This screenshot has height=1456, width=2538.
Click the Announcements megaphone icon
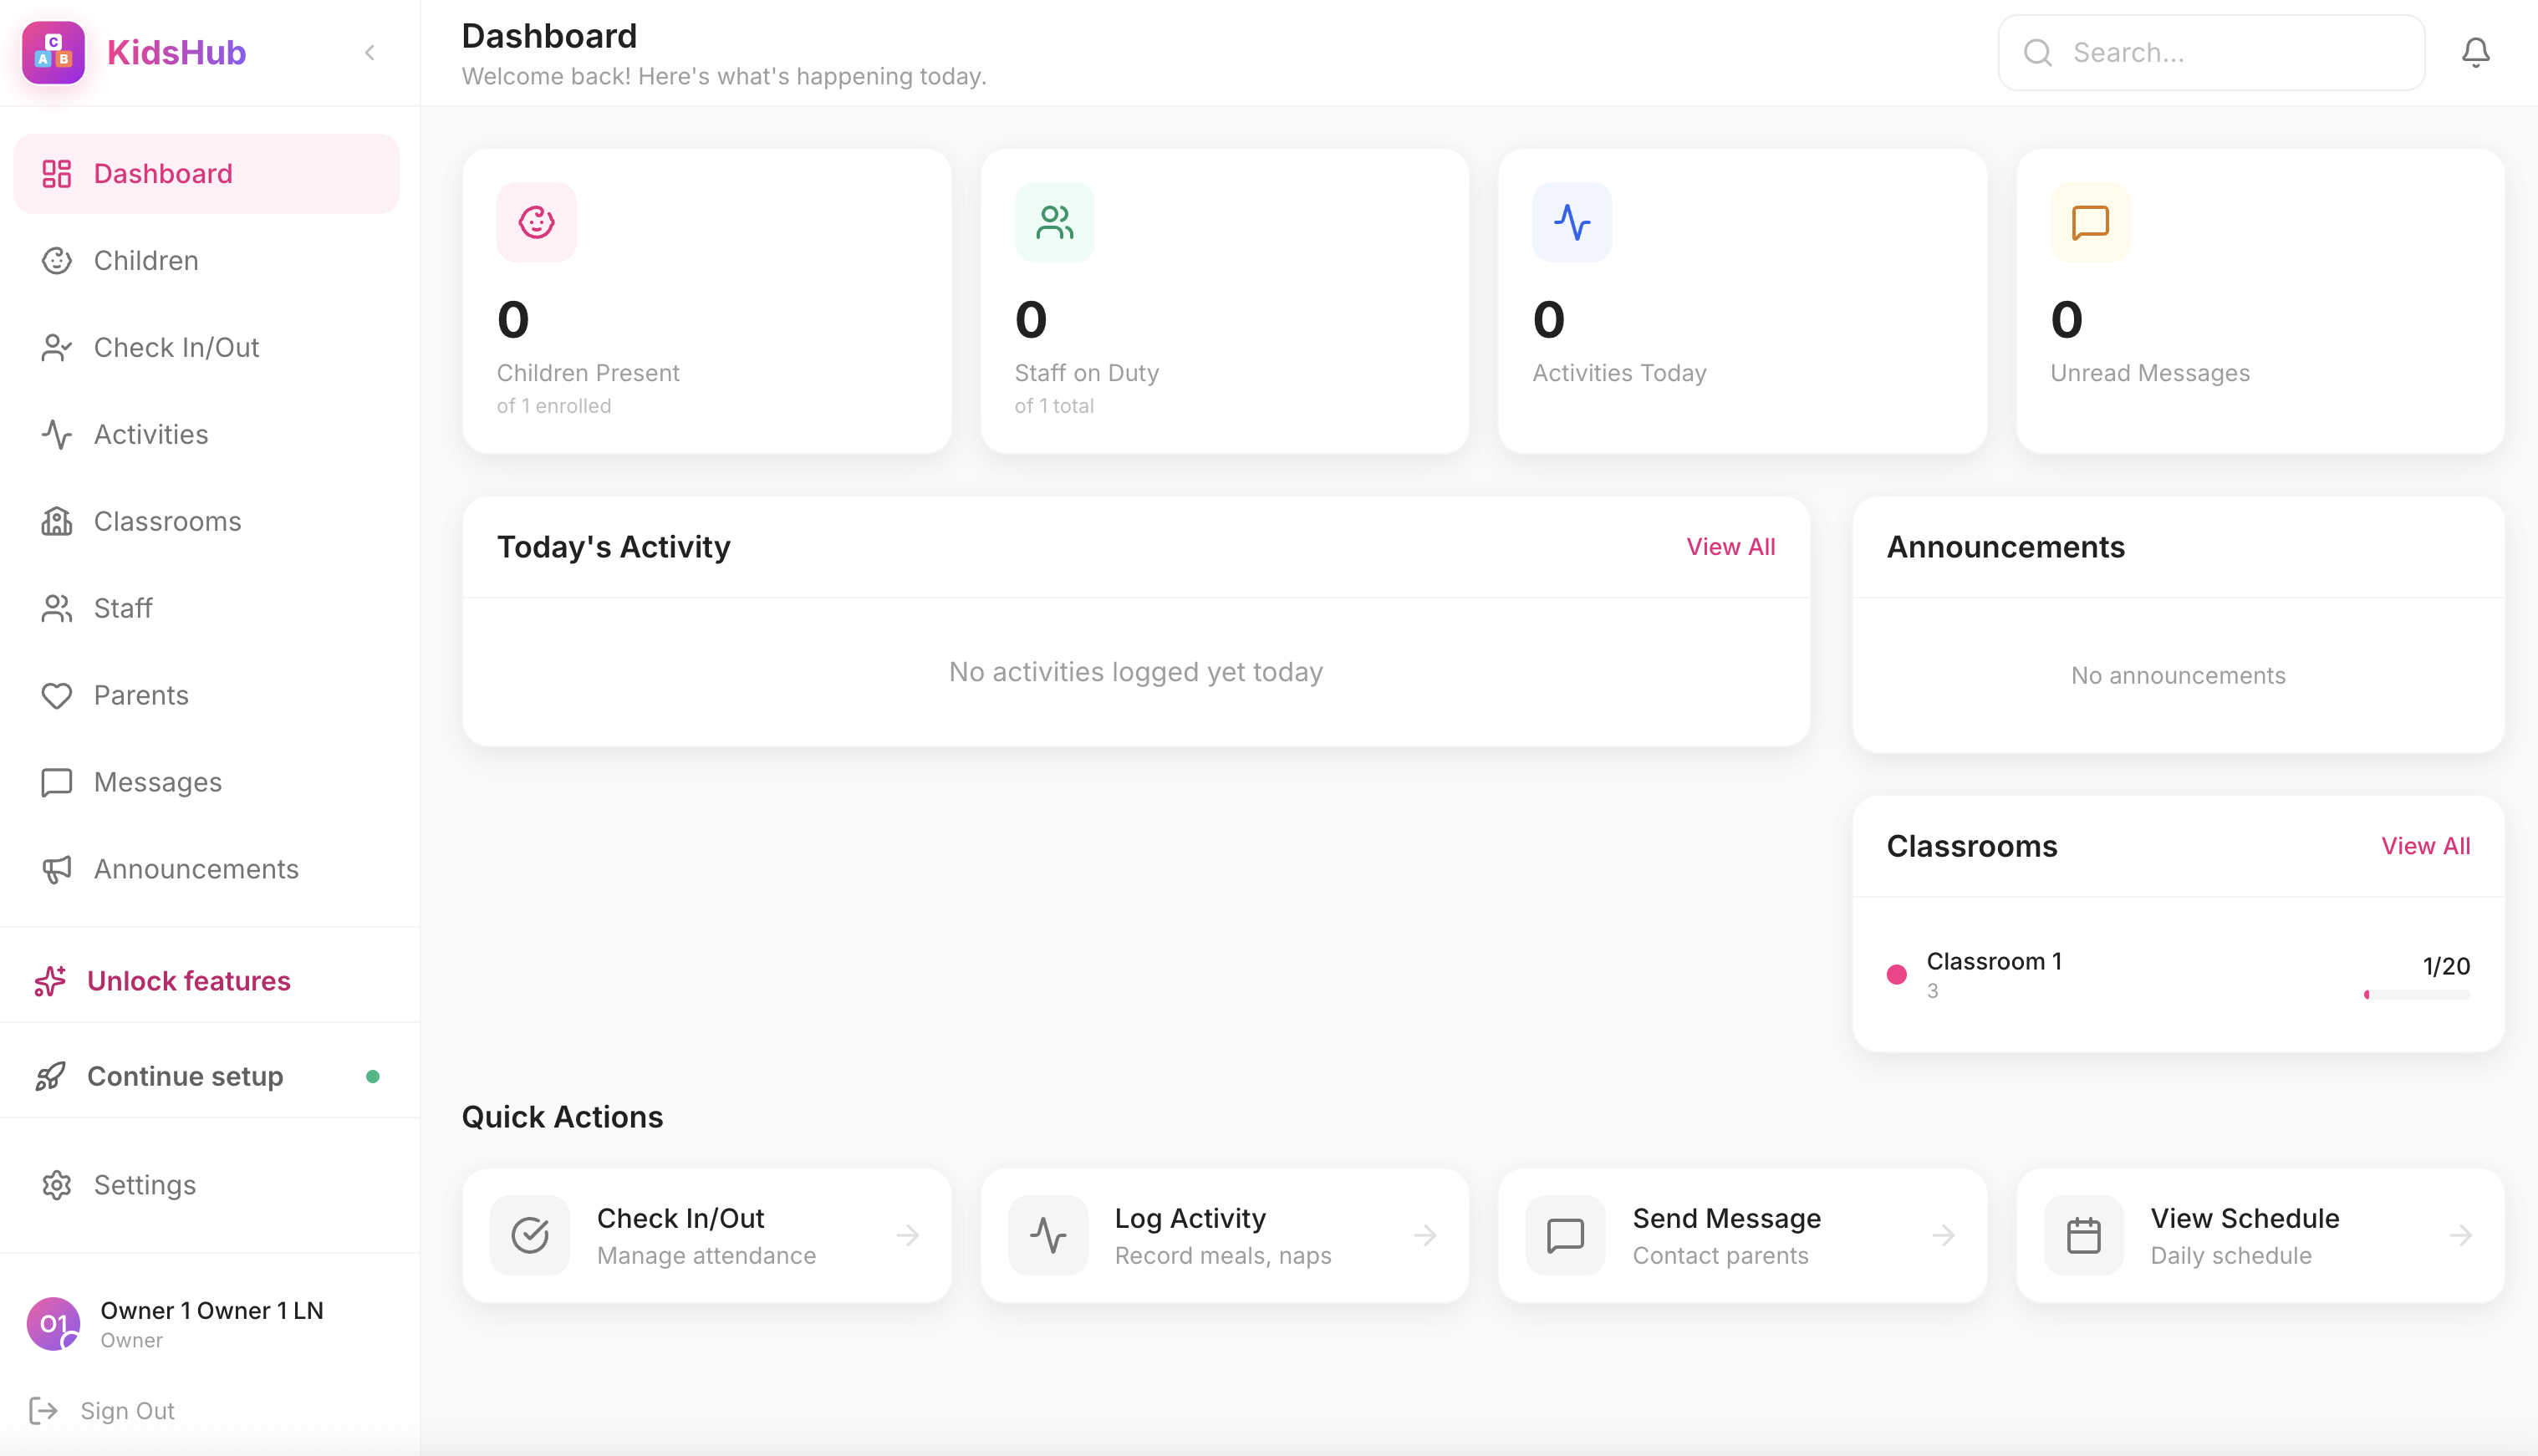click(57, 869)
